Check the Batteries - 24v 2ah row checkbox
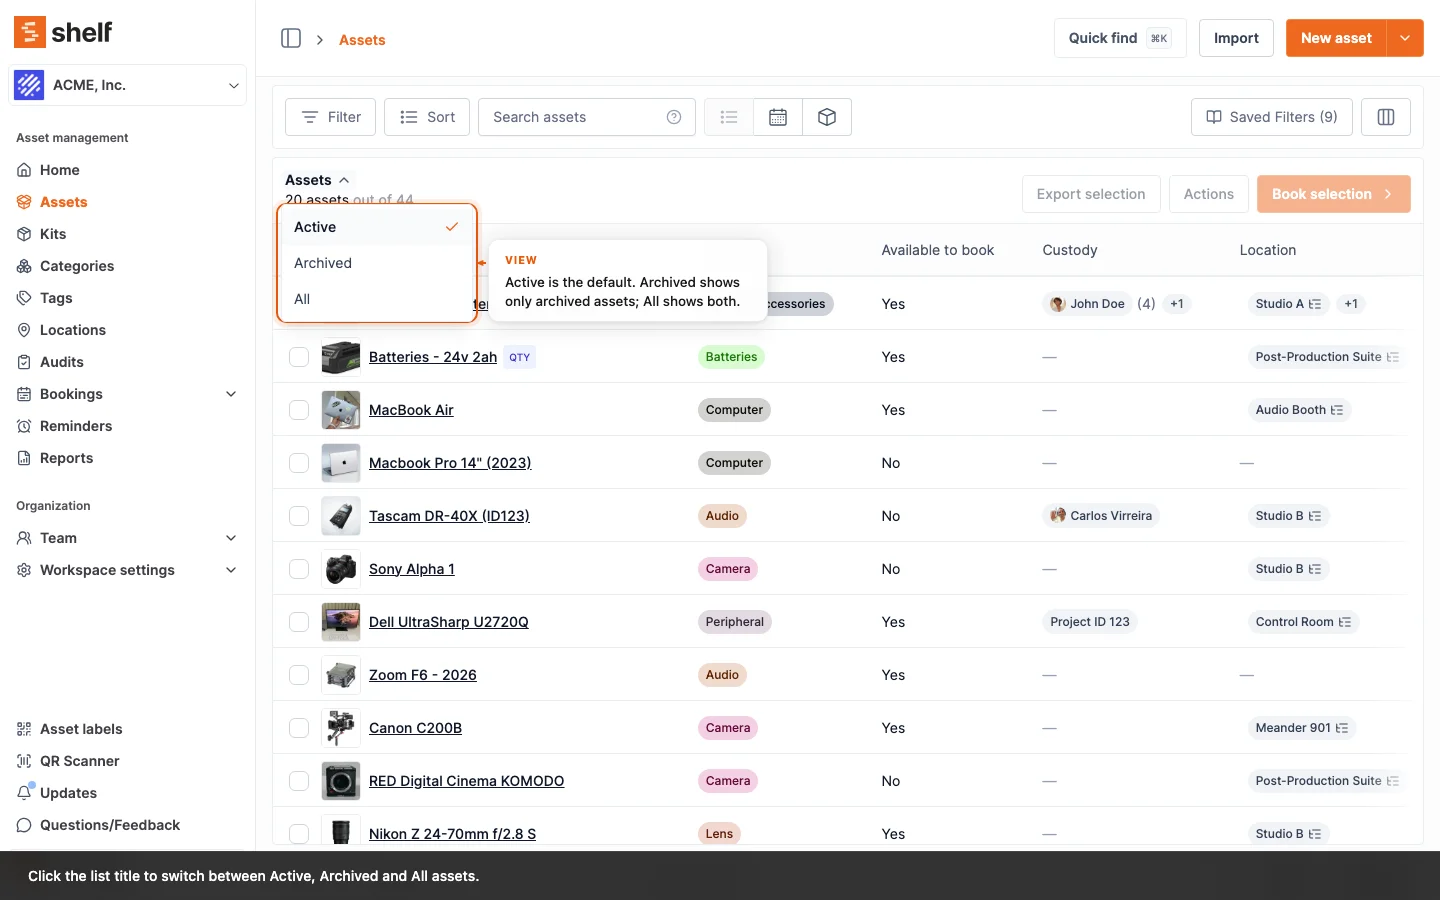 [299, 357]
